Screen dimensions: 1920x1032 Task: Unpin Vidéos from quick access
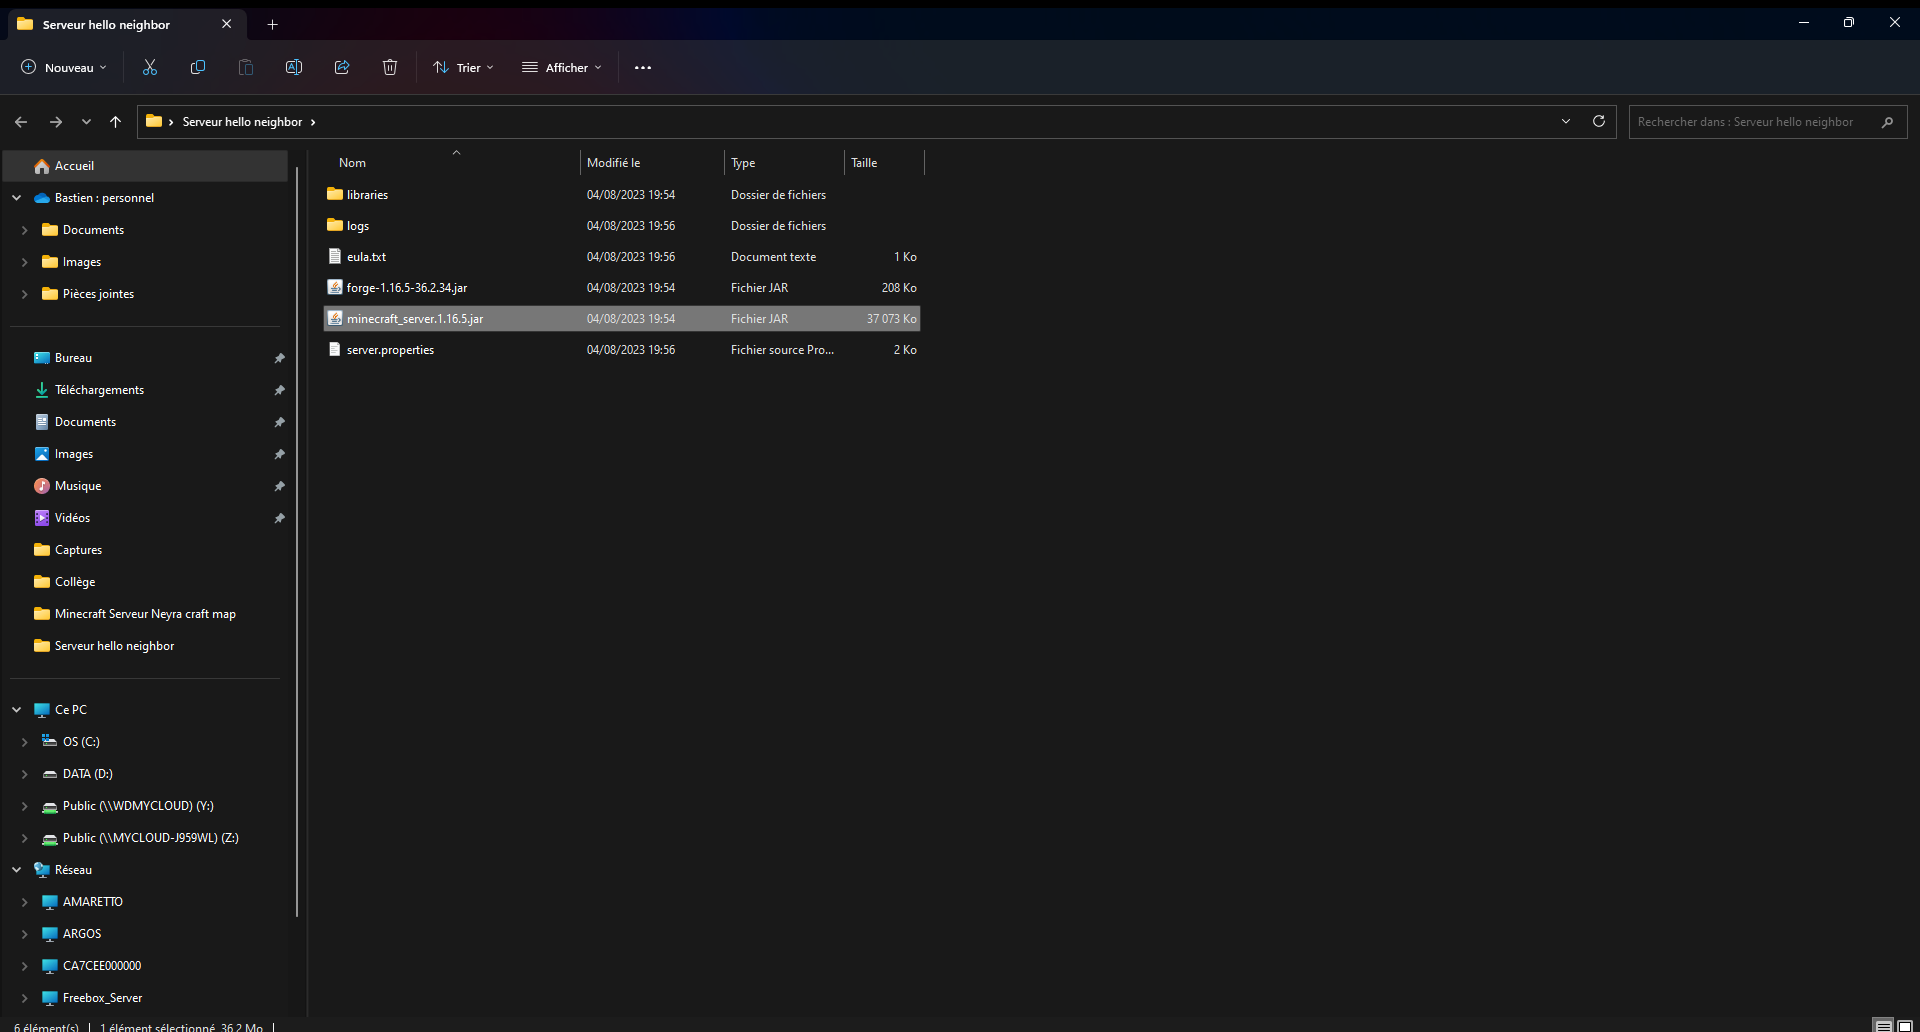click(280, 518)
